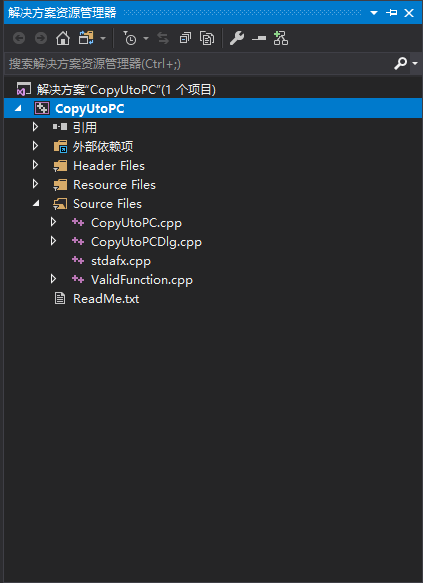Click the Home icon in toolbar
Screen dimensions: 423x583
[63, 38]
